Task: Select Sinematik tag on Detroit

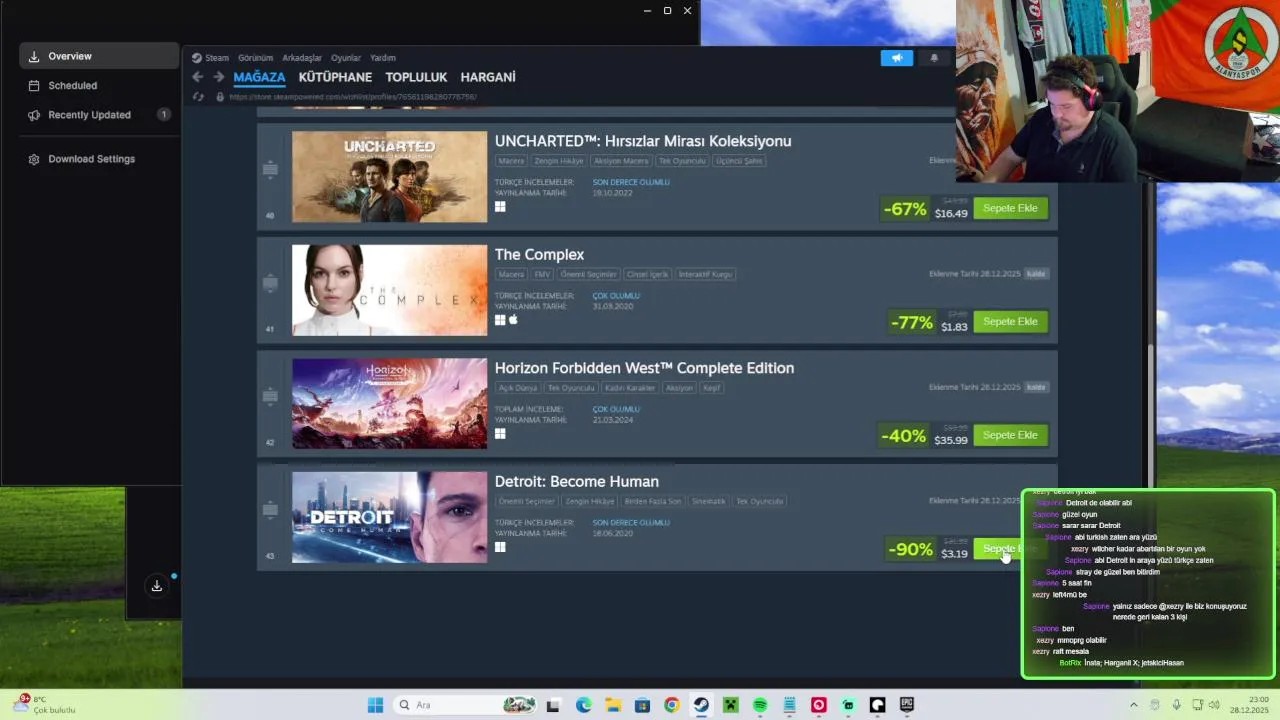Action: [x=709, y=501]
